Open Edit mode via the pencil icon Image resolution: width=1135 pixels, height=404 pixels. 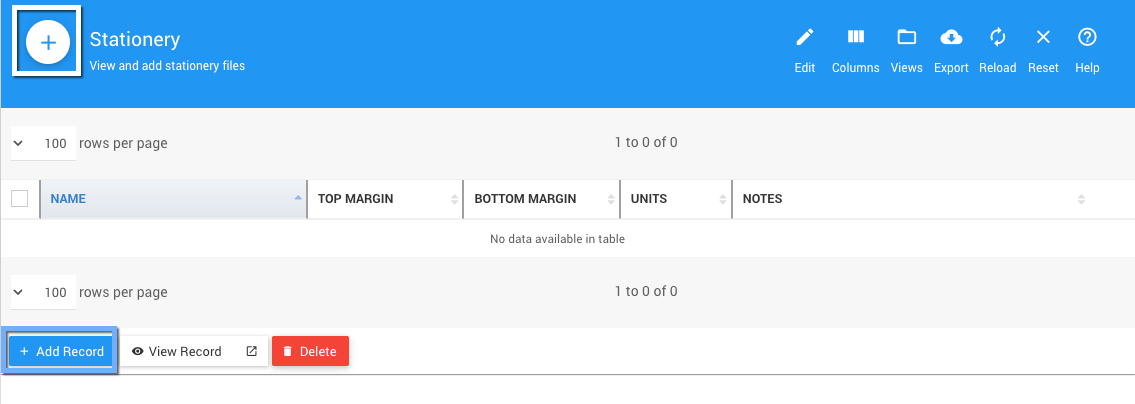tap(805, 38)
